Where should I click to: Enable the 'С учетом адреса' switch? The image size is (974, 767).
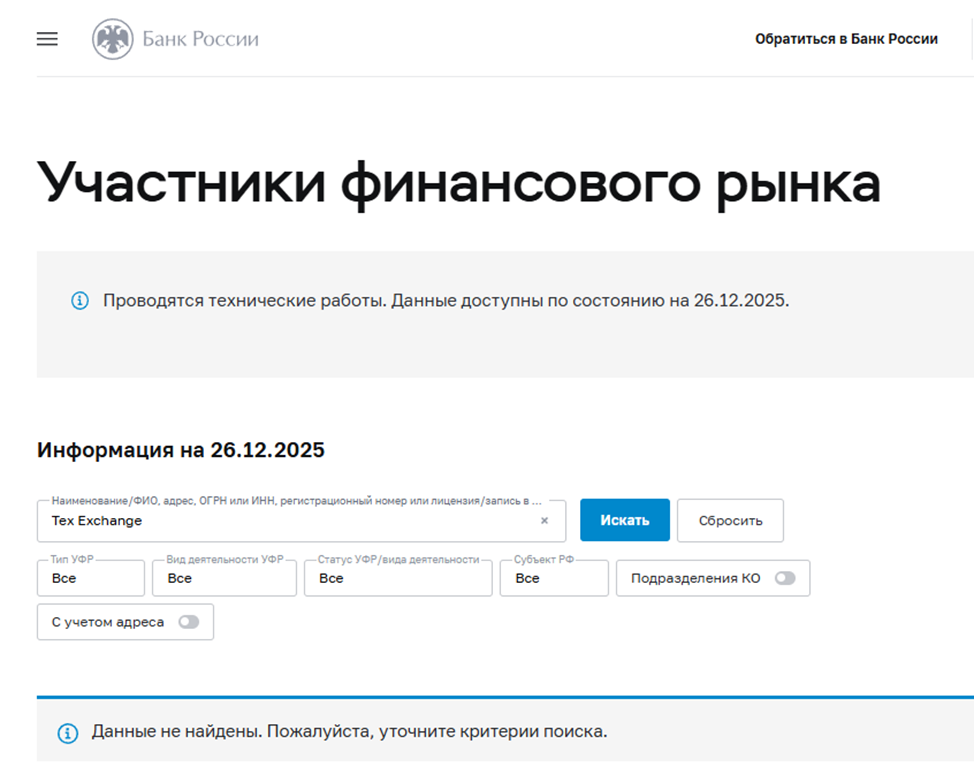click(x=188, y=622)
